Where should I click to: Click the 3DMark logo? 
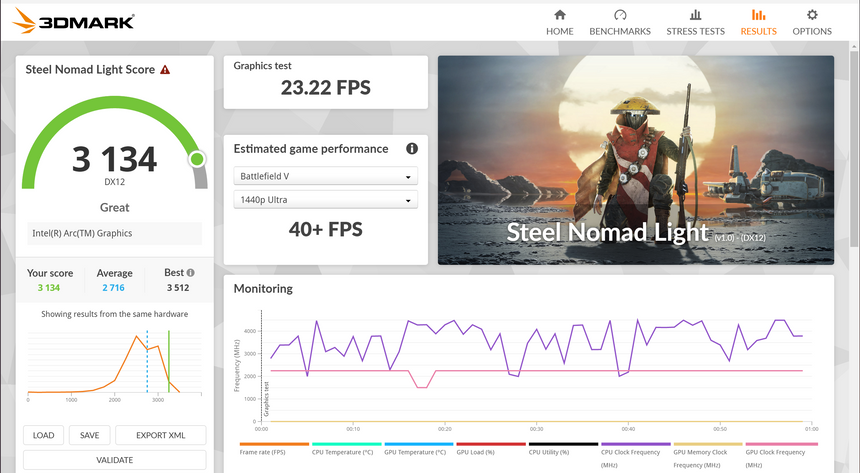coord(70,21)
